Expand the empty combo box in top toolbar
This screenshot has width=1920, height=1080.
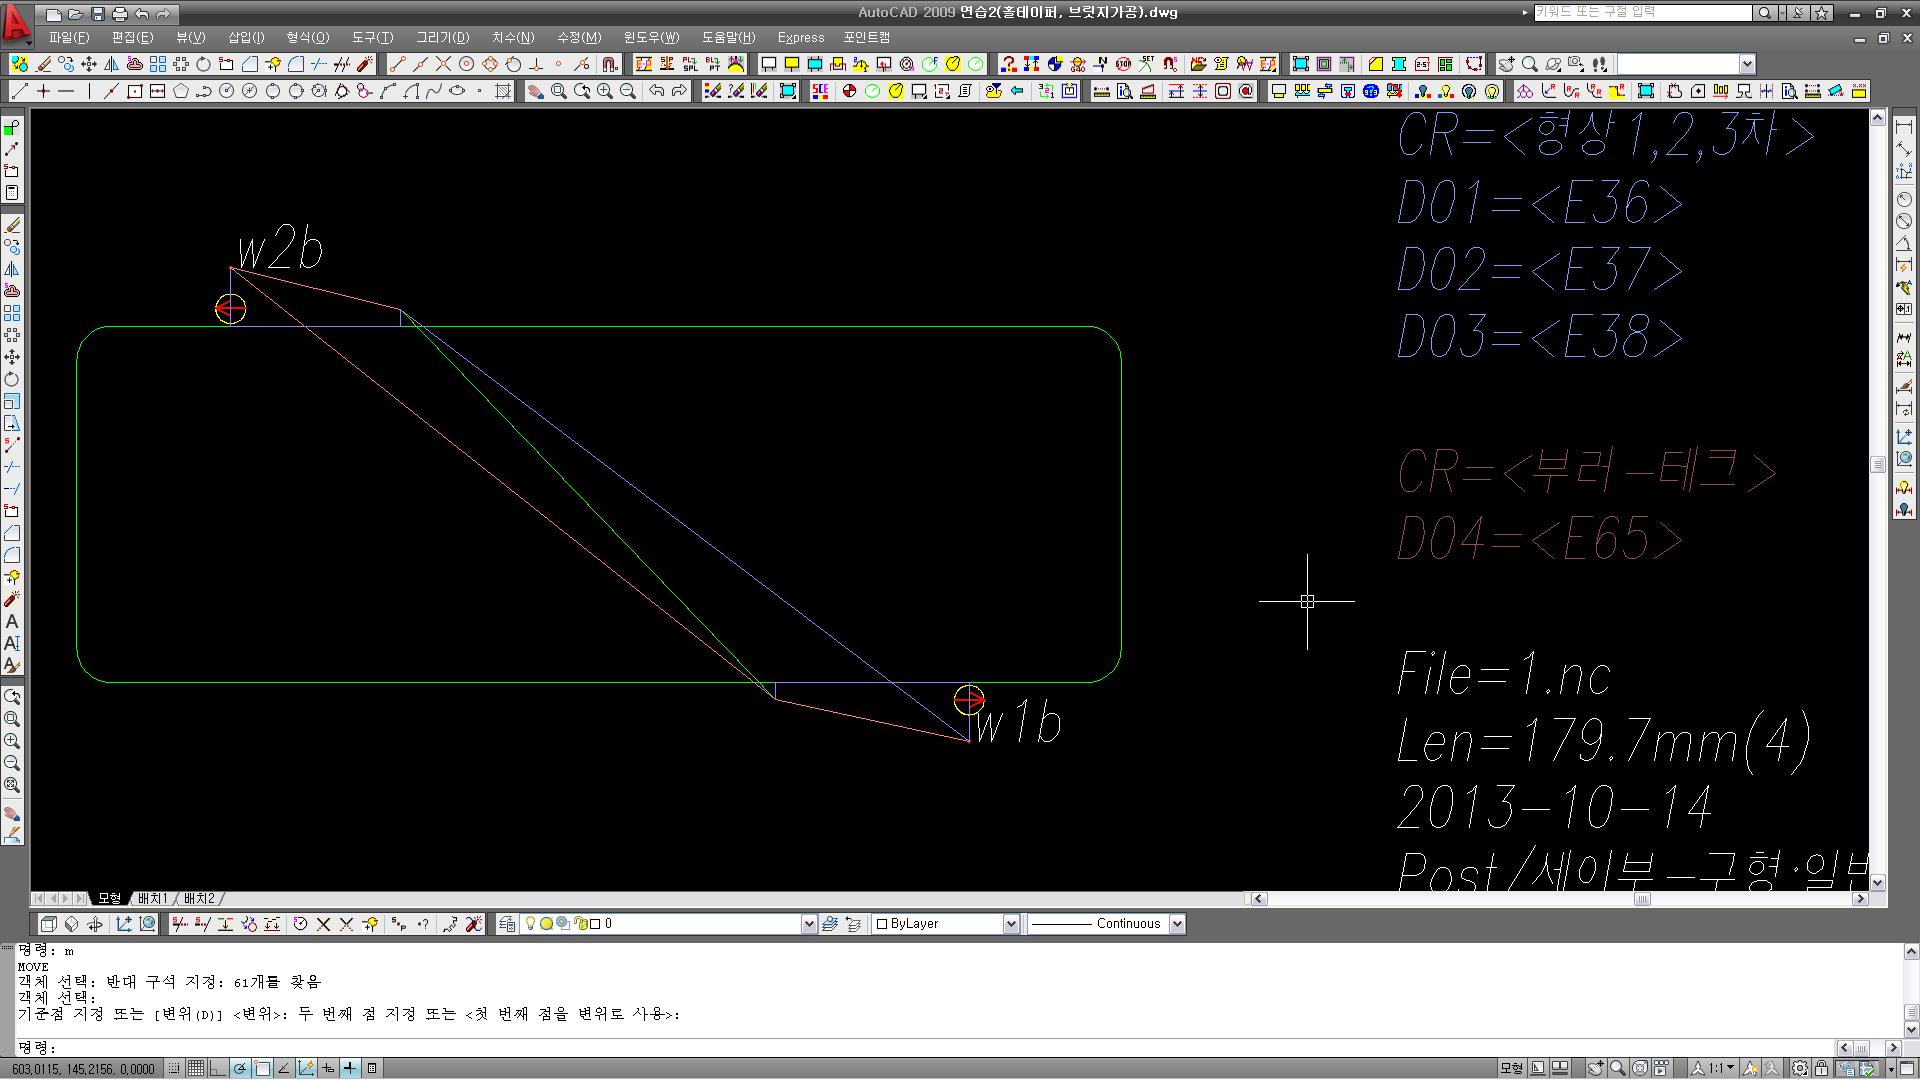tap(1747, 64)
